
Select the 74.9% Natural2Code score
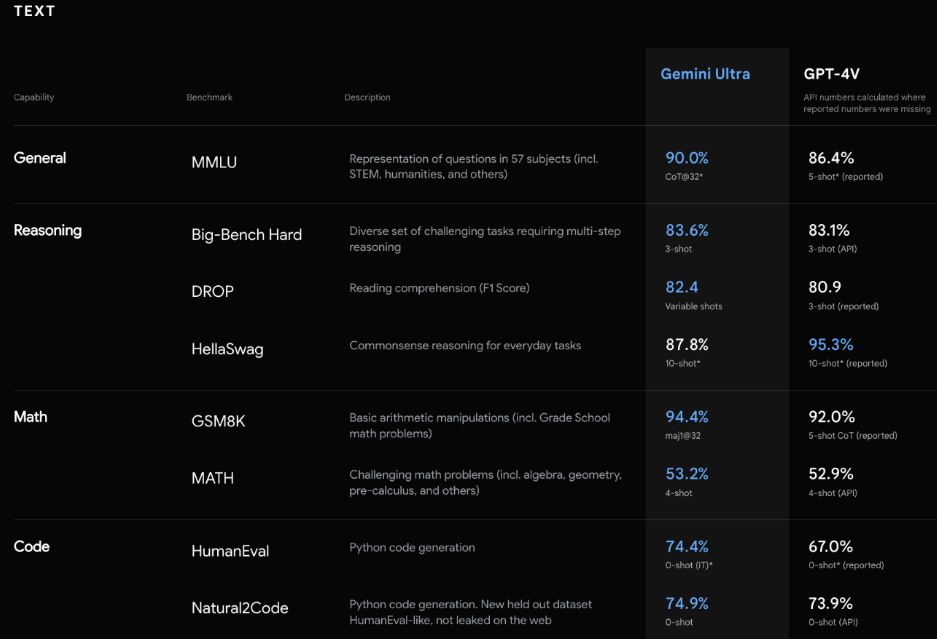point(687,603)
